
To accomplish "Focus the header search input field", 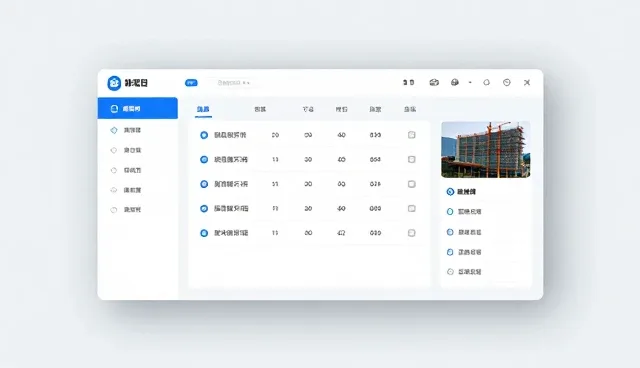I will tap(233, 83).
